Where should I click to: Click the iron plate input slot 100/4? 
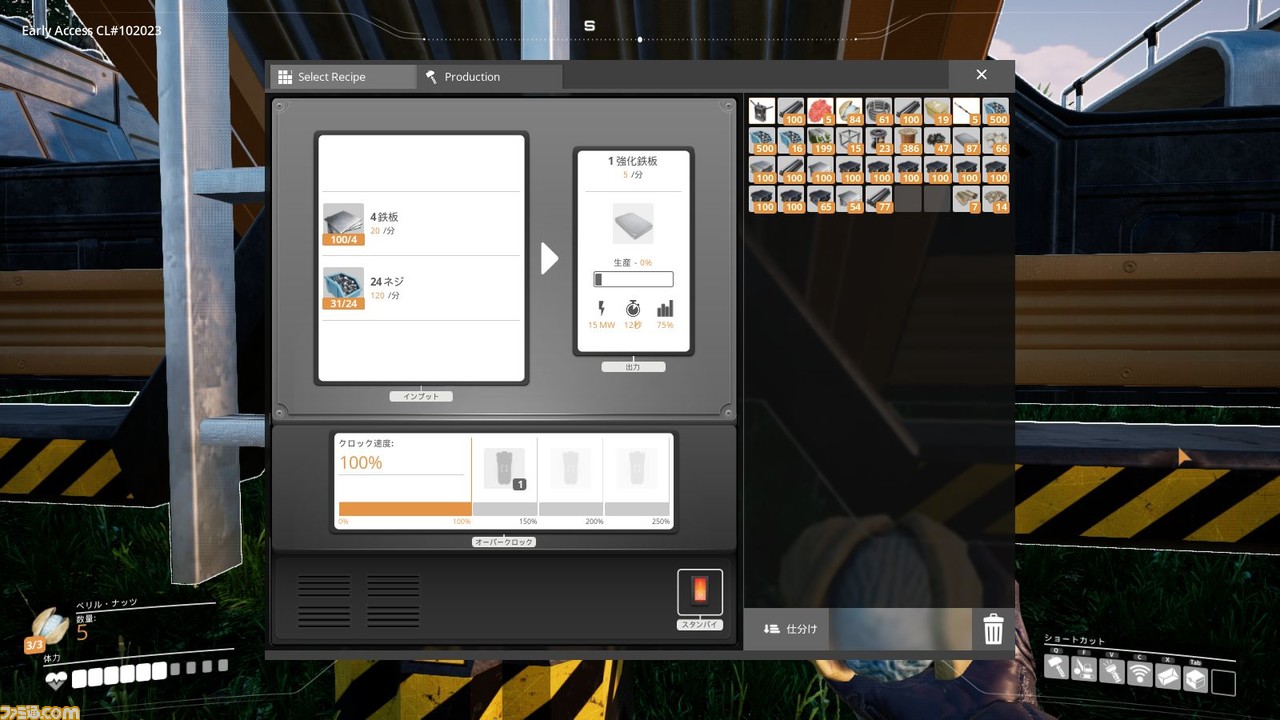click(x=343, y=224)
